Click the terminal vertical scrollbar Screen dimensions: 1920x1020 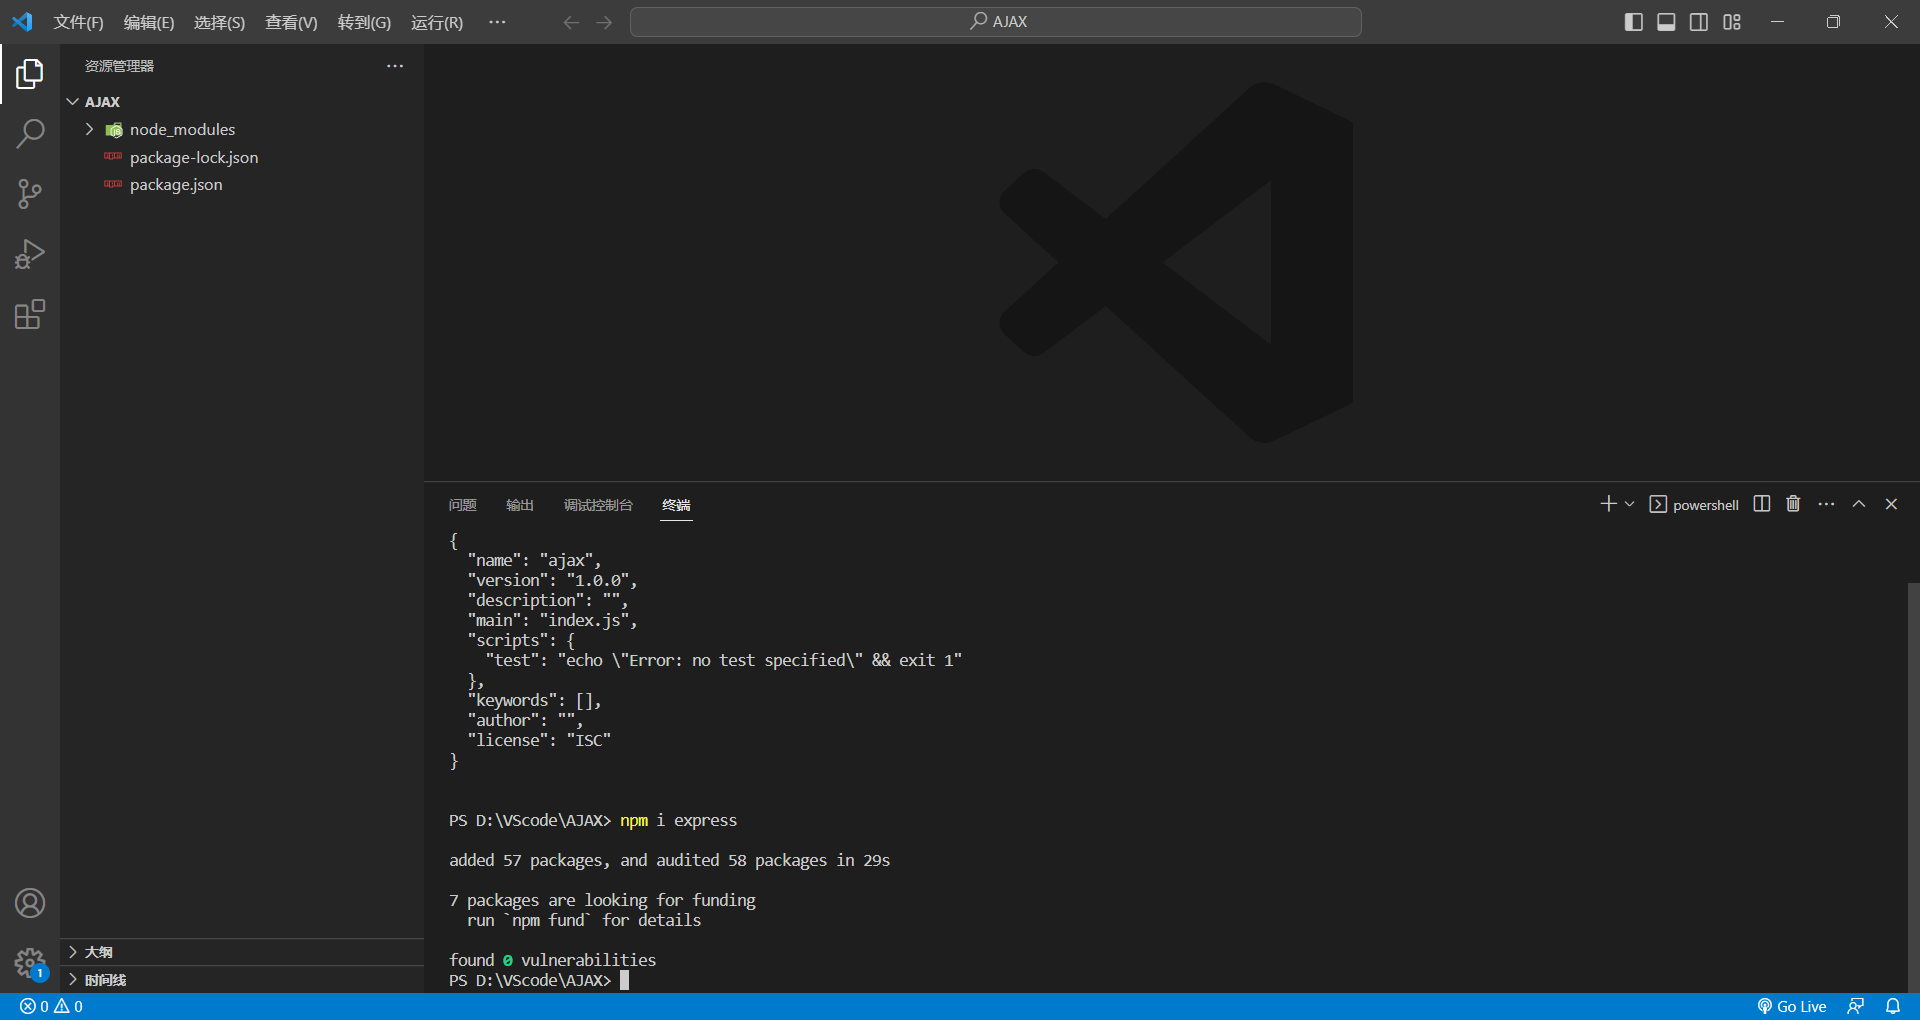tap(1913, 786)
